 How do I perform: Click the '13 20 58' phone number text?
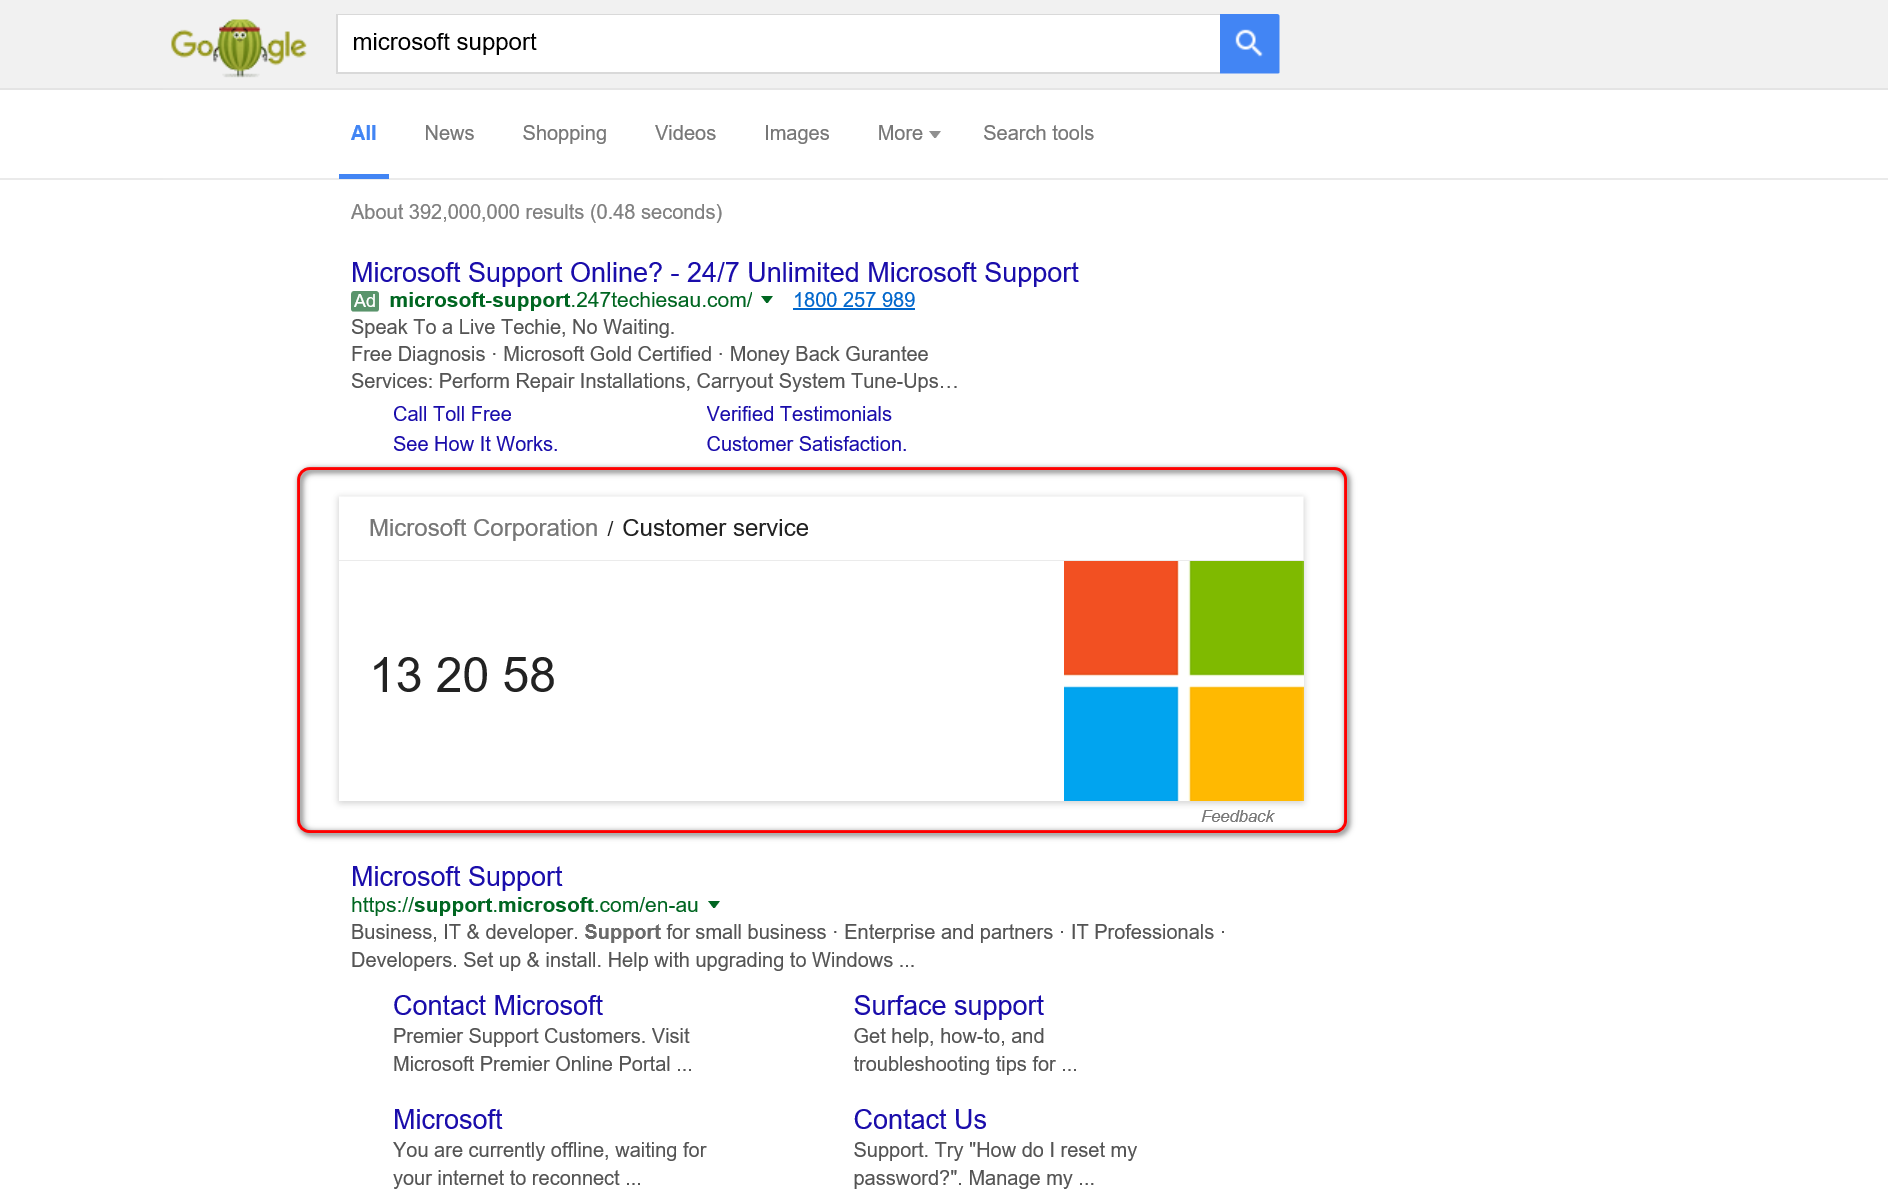463,675
